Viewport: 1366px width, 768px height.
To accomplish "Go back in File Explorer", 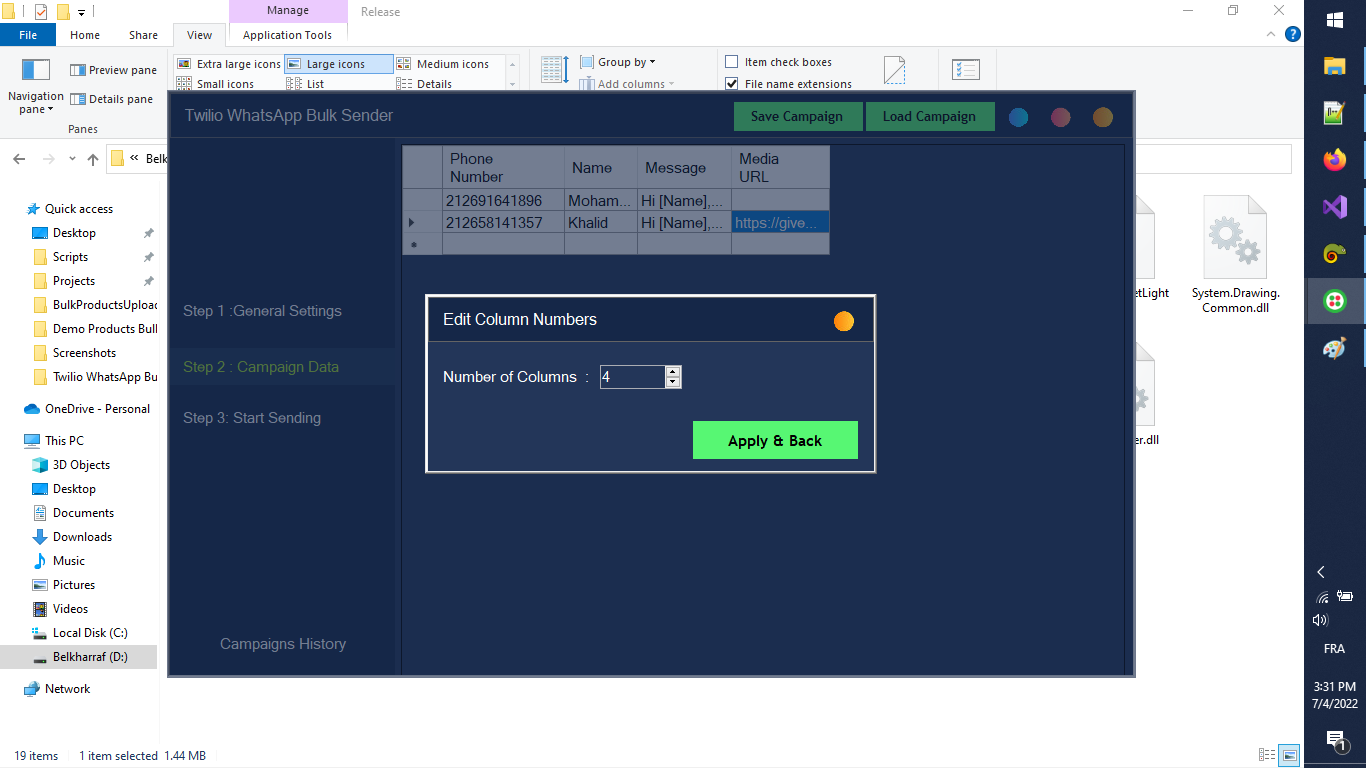I will point(20,159).
